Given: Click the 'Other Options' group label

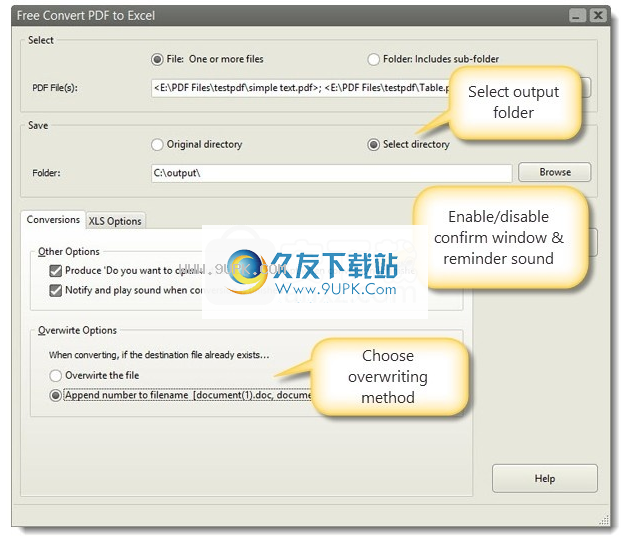Looking at the screenshot, I should [69, 252].
